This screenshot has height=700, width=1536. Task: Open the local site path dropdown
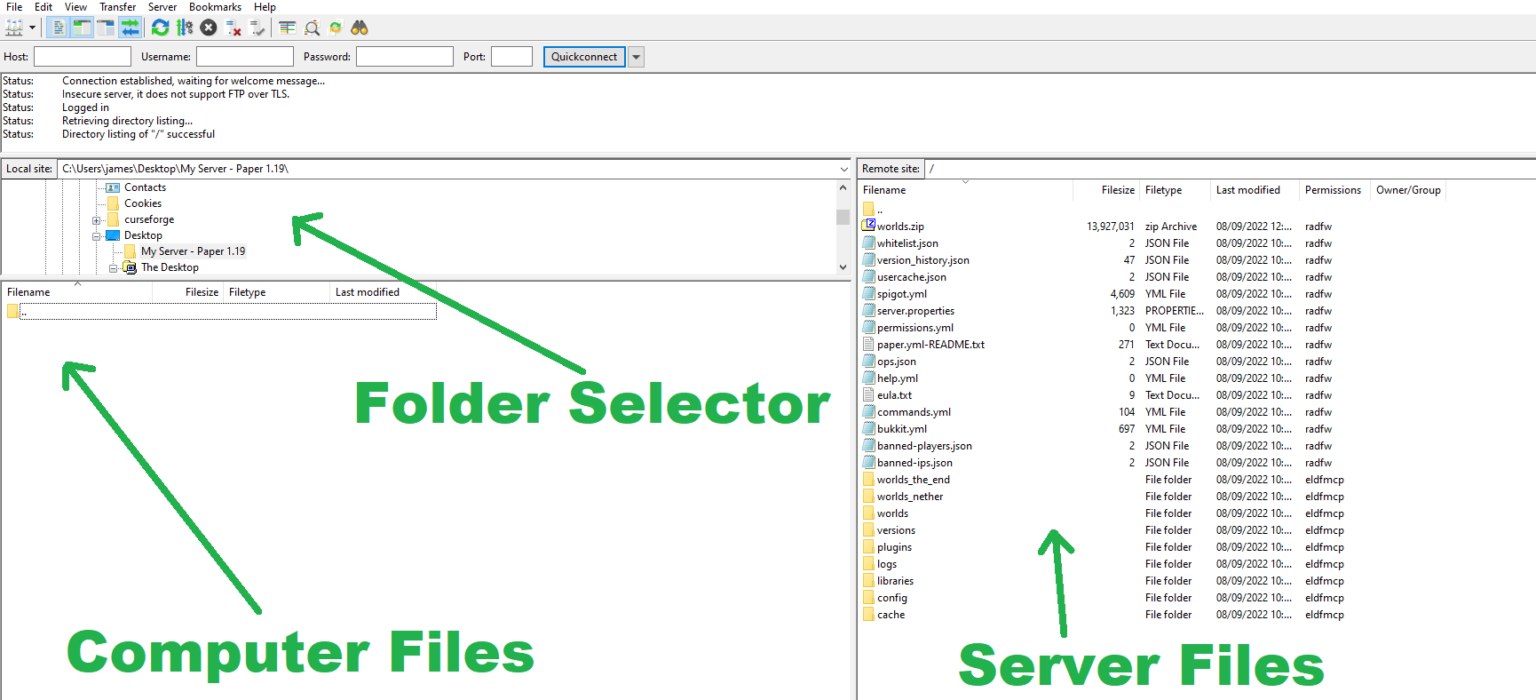pos(843,168)
